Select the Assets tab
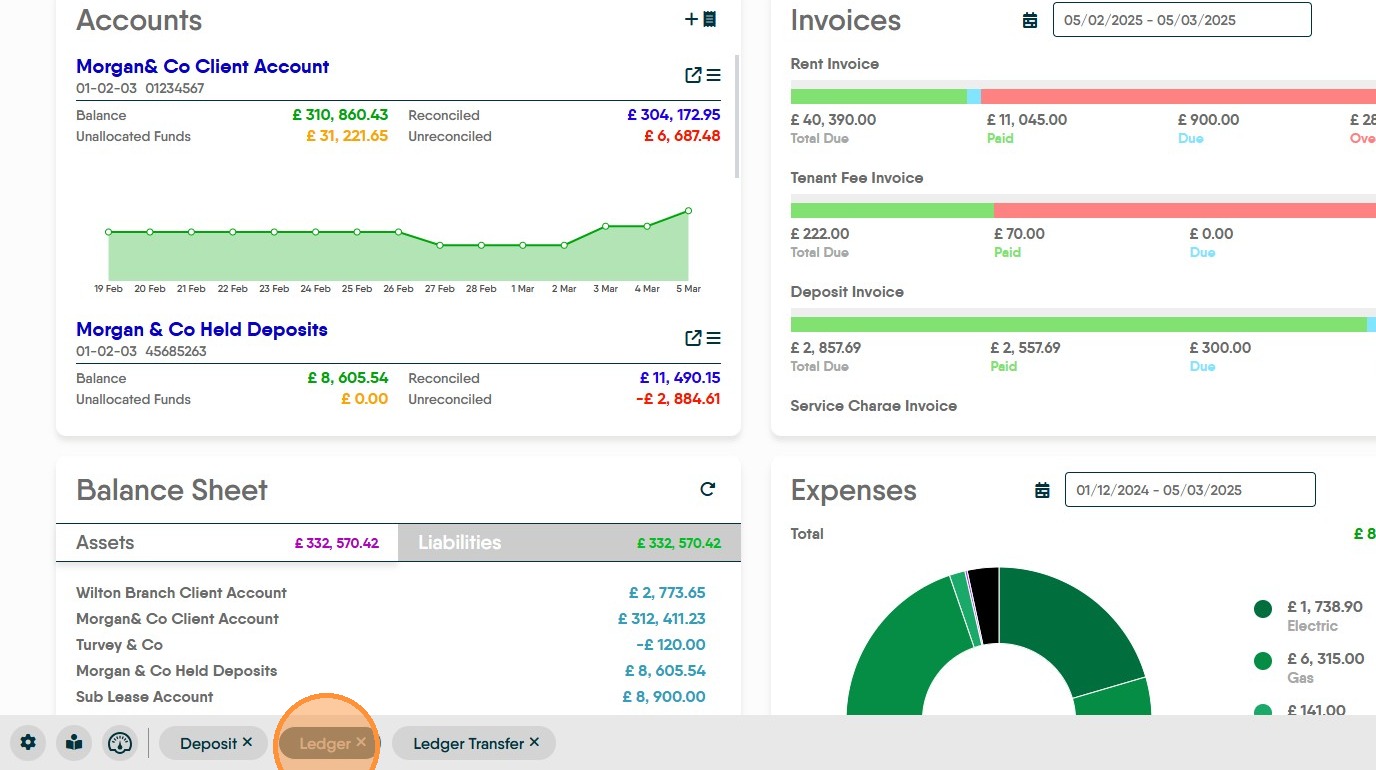The height and width of the screenshot is (770, 1376). click(226, 543)
